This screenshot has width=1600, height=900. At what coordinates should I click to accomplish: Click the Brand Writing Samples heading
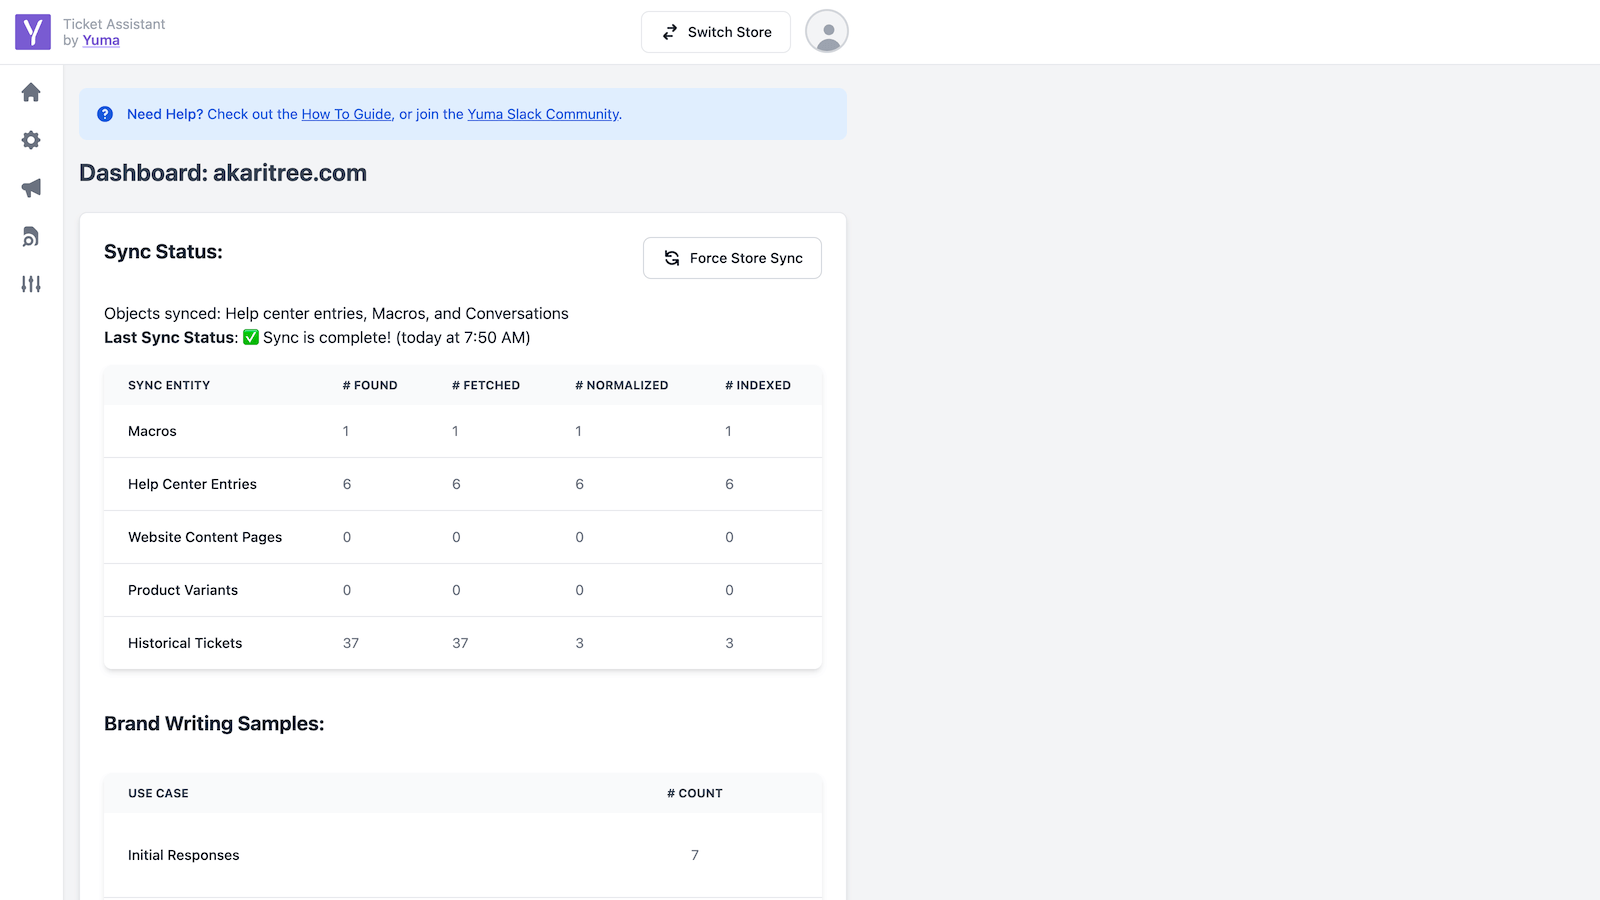click(214, 723)
